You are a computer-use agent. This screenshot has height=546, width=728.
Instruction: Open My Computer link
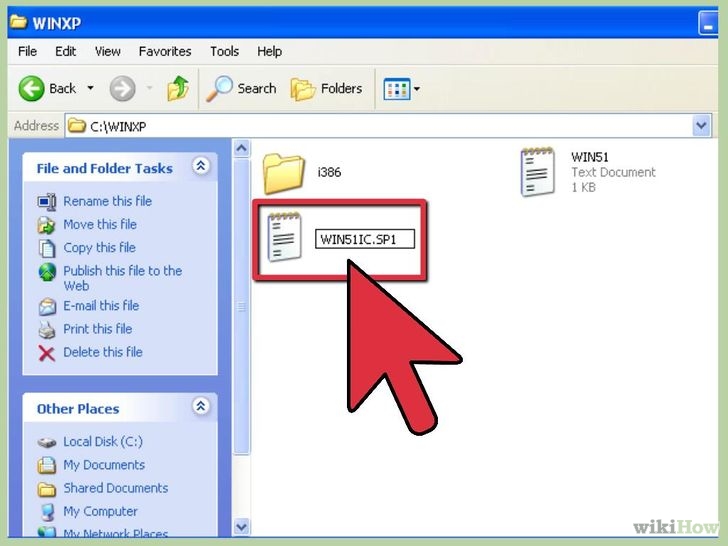click(100, 511)
